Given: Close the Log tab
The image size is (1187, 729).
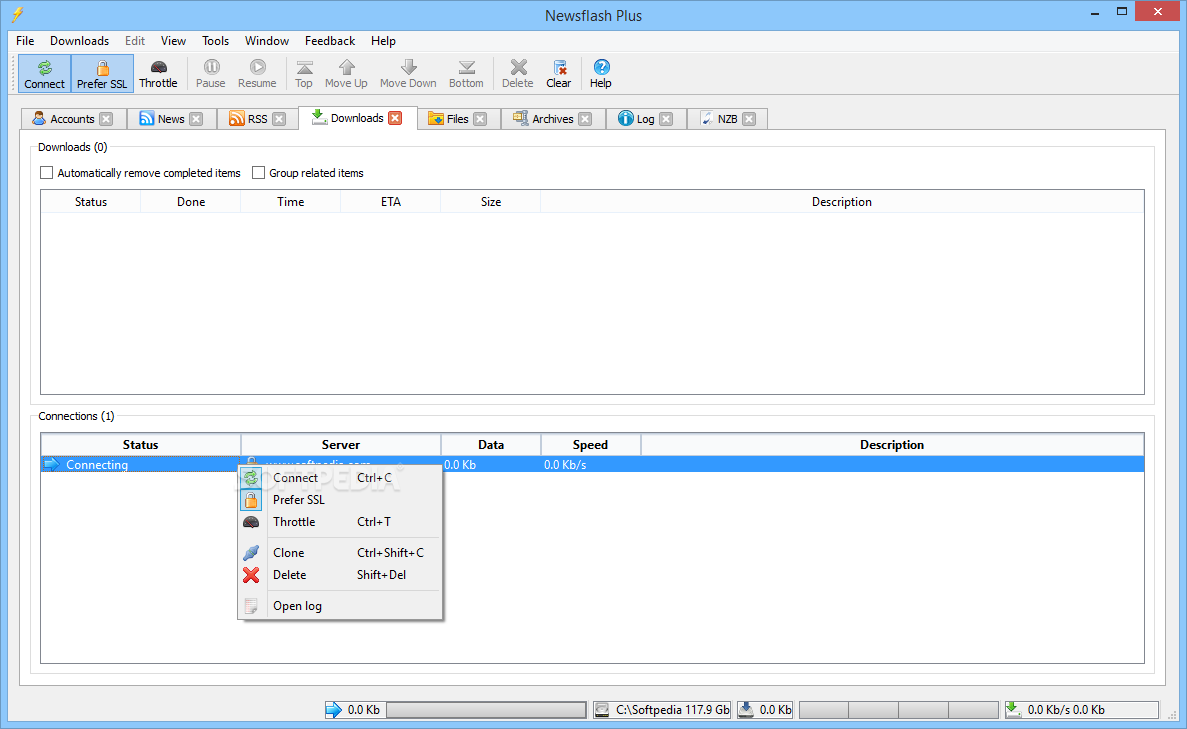Looking at the screenshot, I should pos(666,119).
